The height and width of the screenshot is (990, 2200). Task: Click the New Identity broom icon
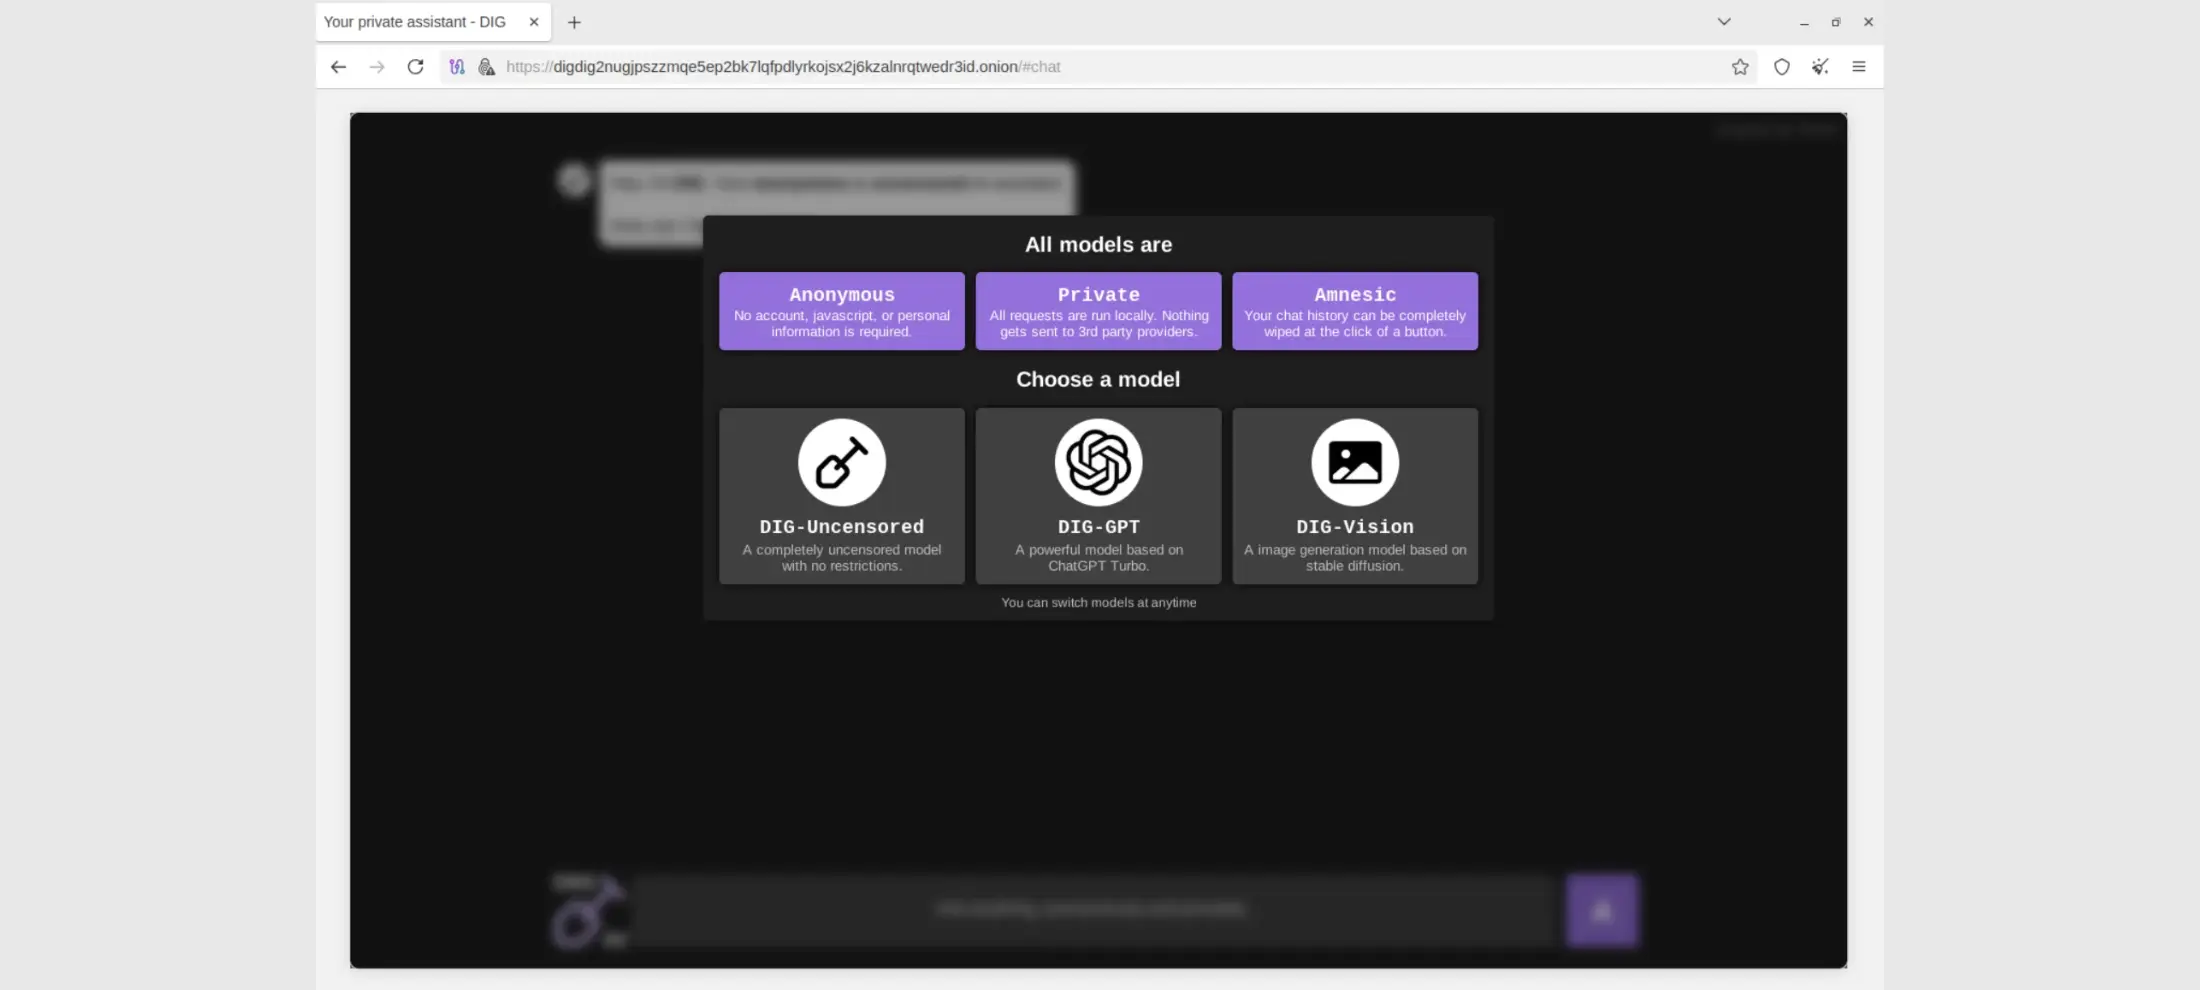click(x=1820, y=67)
